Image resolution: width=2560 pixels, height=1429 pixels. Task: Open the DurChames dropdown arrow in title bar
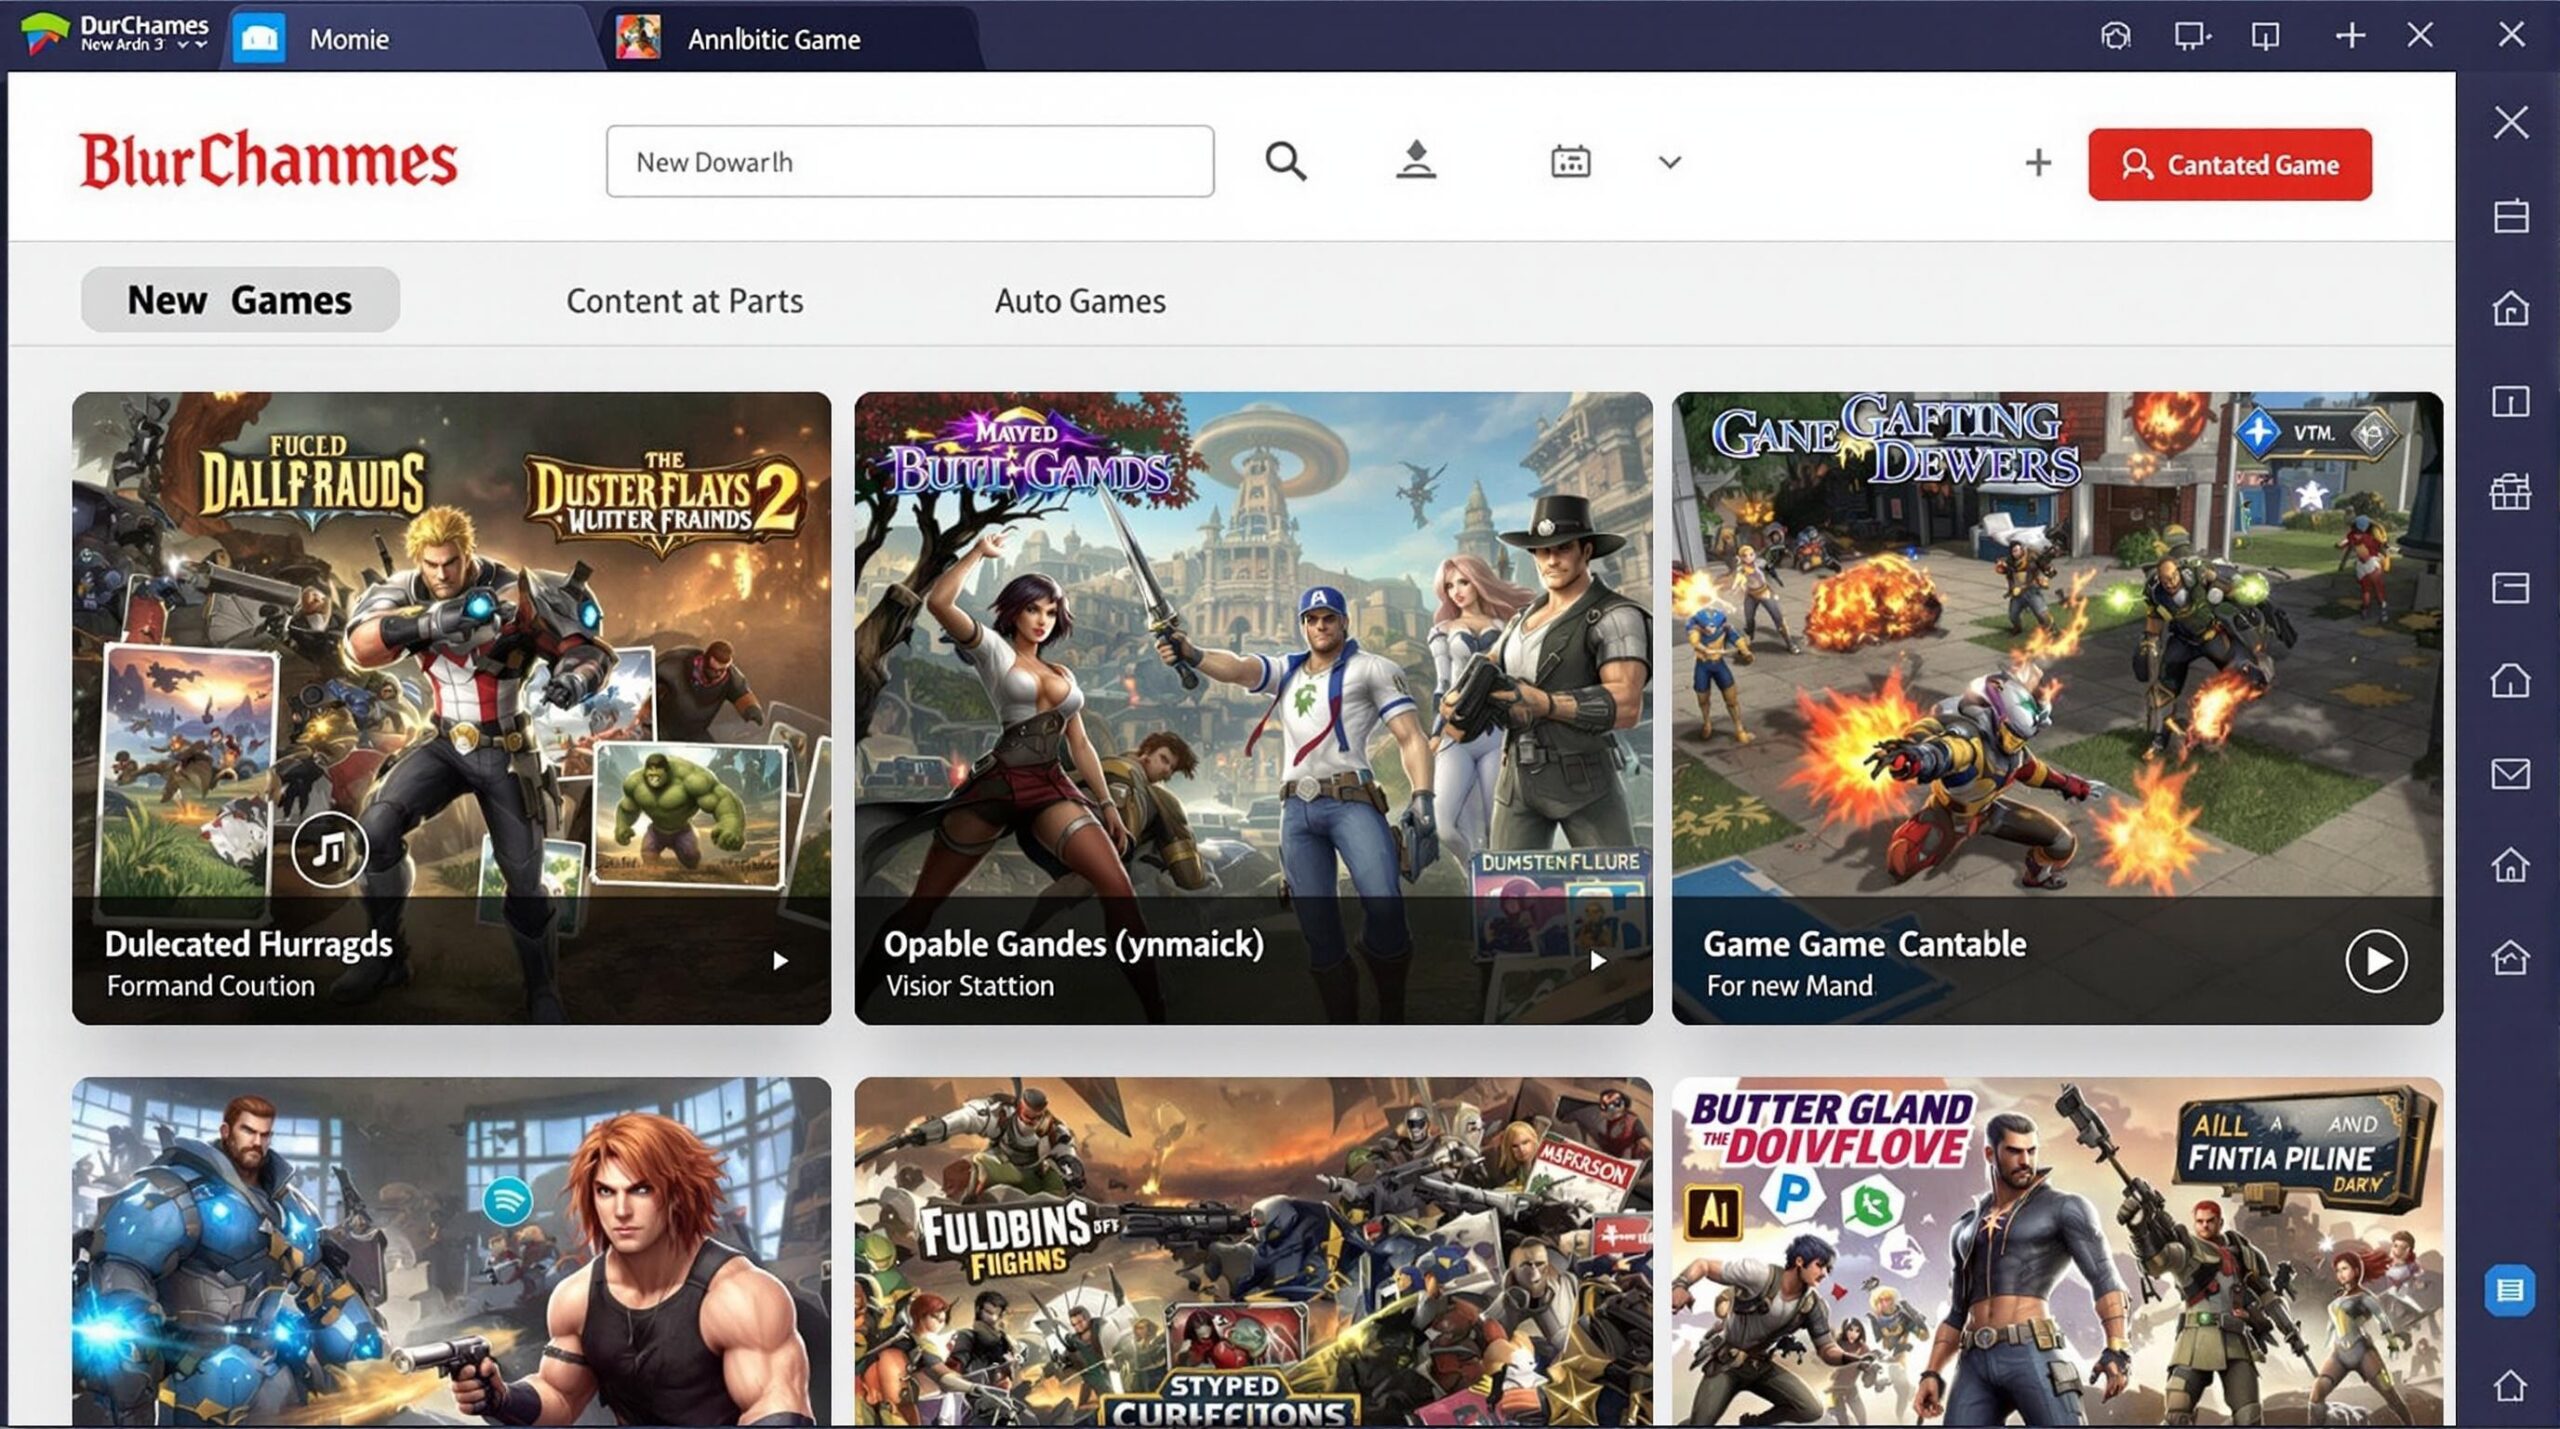[x=193, y=45]
